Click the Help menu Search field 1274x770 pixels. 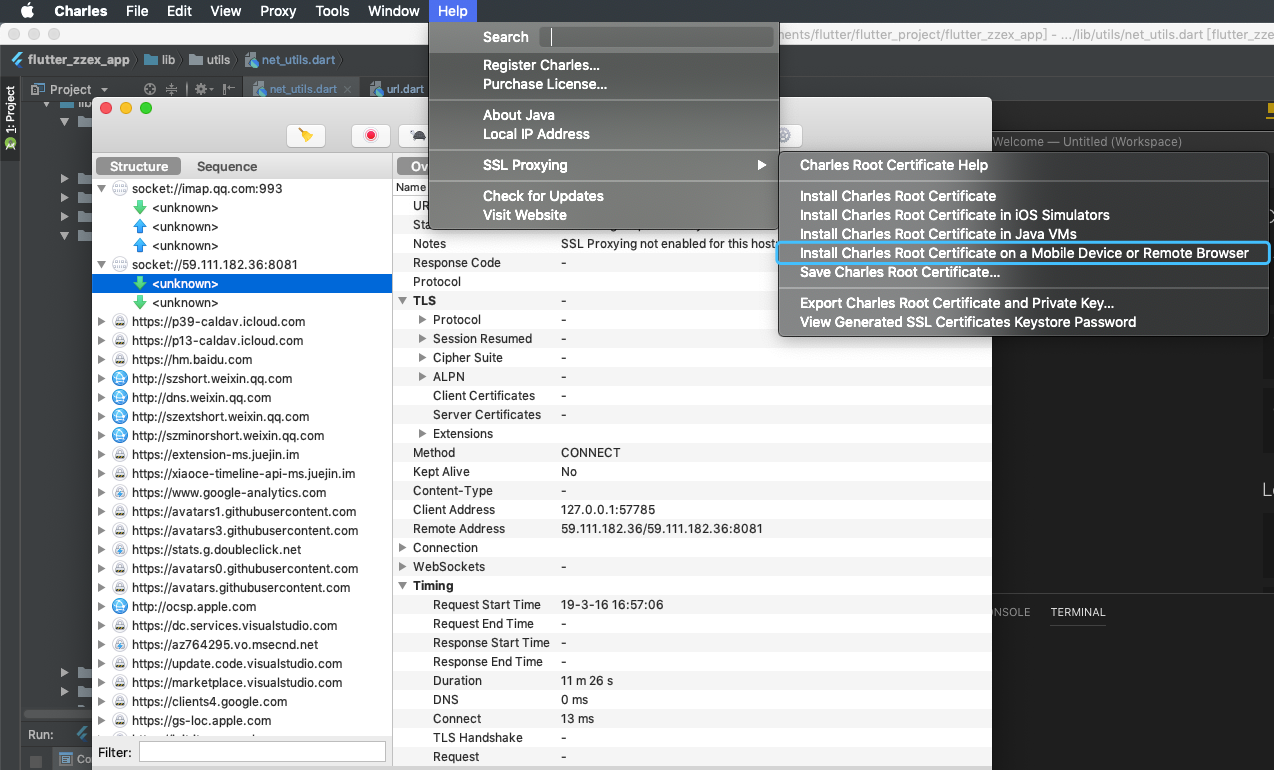pyautogui.click(x=657, y=37)
